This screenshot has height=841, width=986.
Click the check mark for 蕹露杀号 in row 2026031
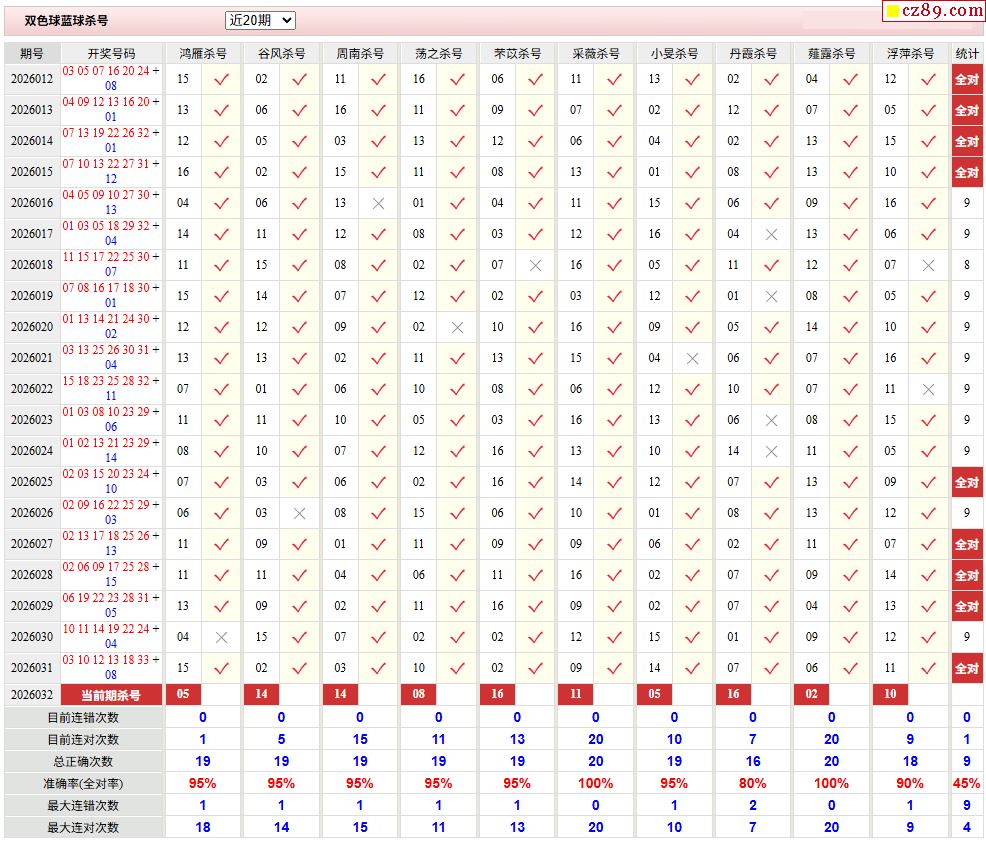coord(849,668)
